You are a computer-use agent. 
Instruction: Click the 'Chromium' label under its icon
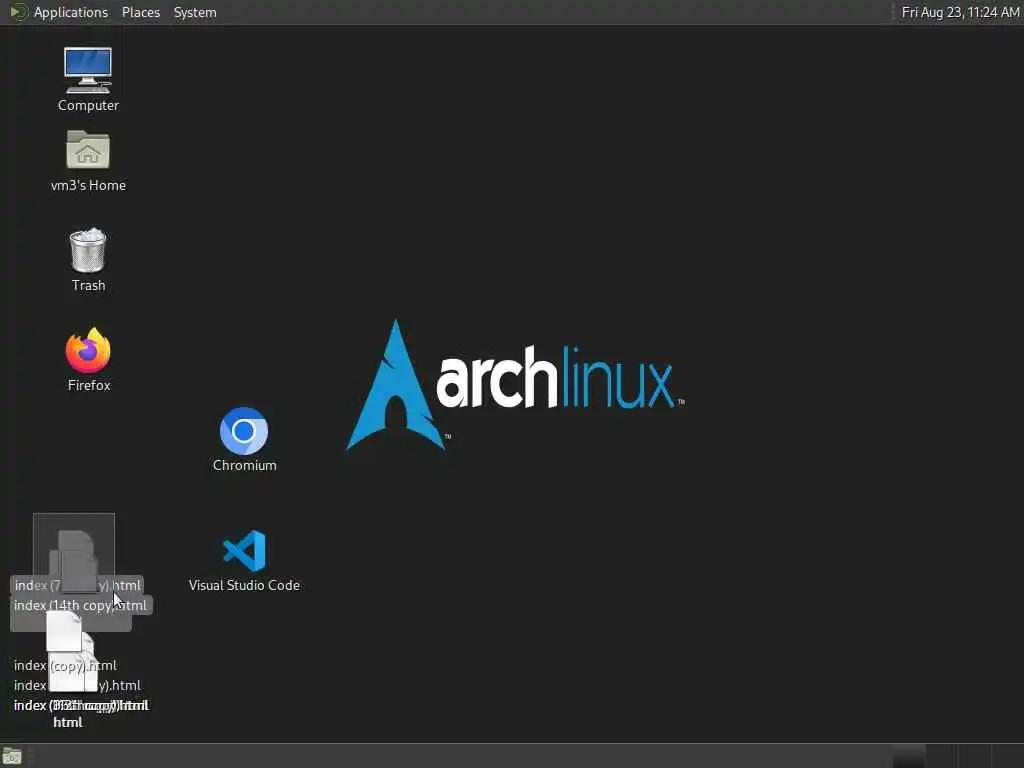click(x=244, y=465)
